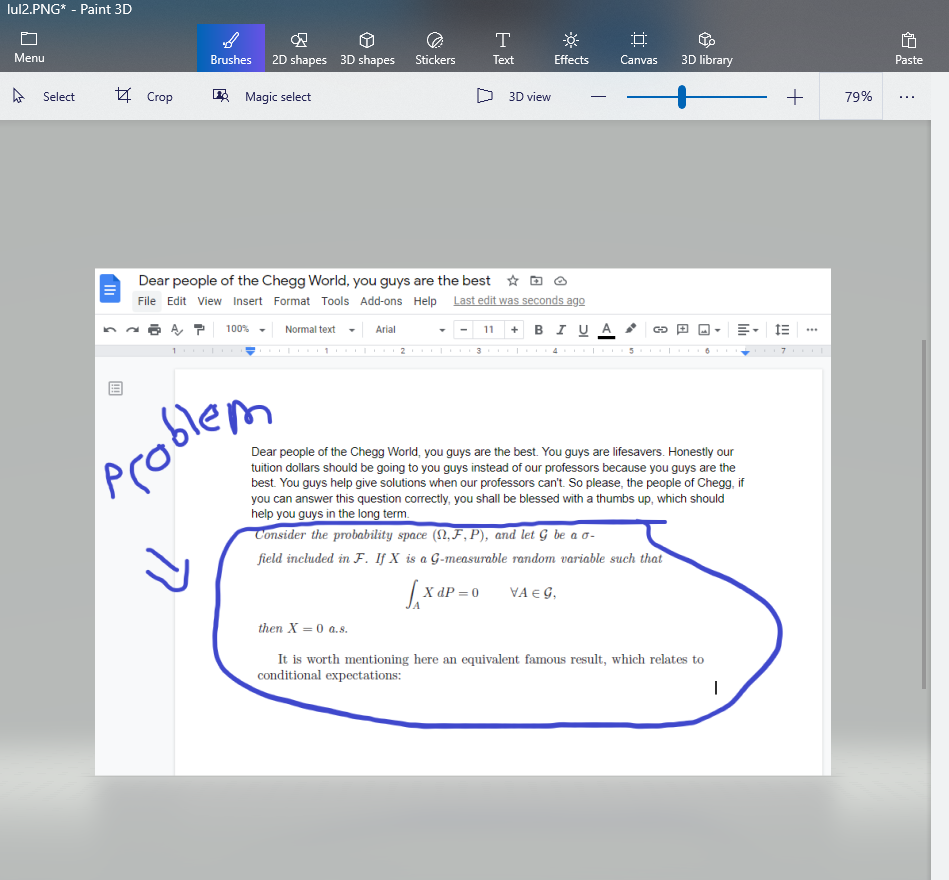The width and height of the screenshot is (949, 880).
Task: Open the Docs View menu
Action: (209, 301)
